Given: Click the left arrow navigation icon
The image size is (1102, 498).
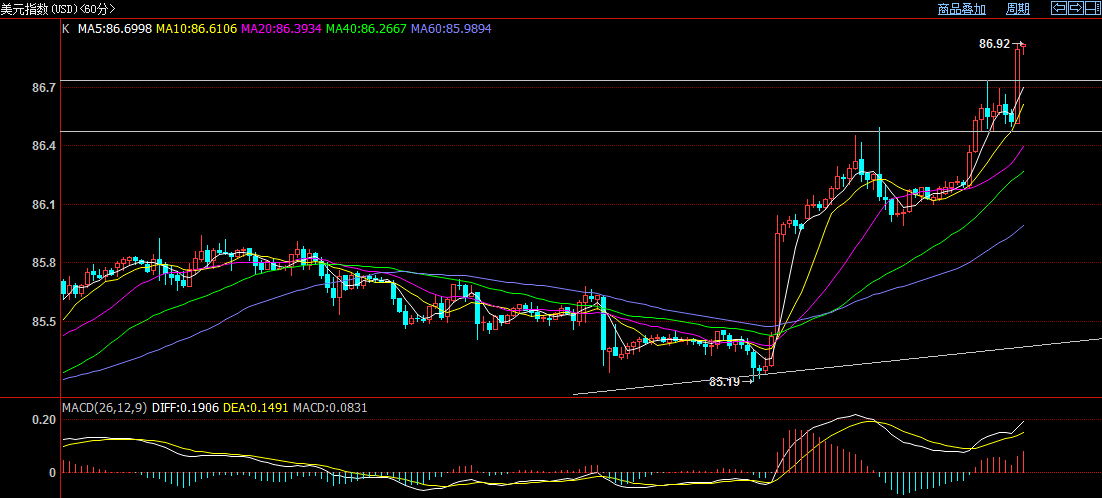Looking at the screenshot, I should [1059, 9].
